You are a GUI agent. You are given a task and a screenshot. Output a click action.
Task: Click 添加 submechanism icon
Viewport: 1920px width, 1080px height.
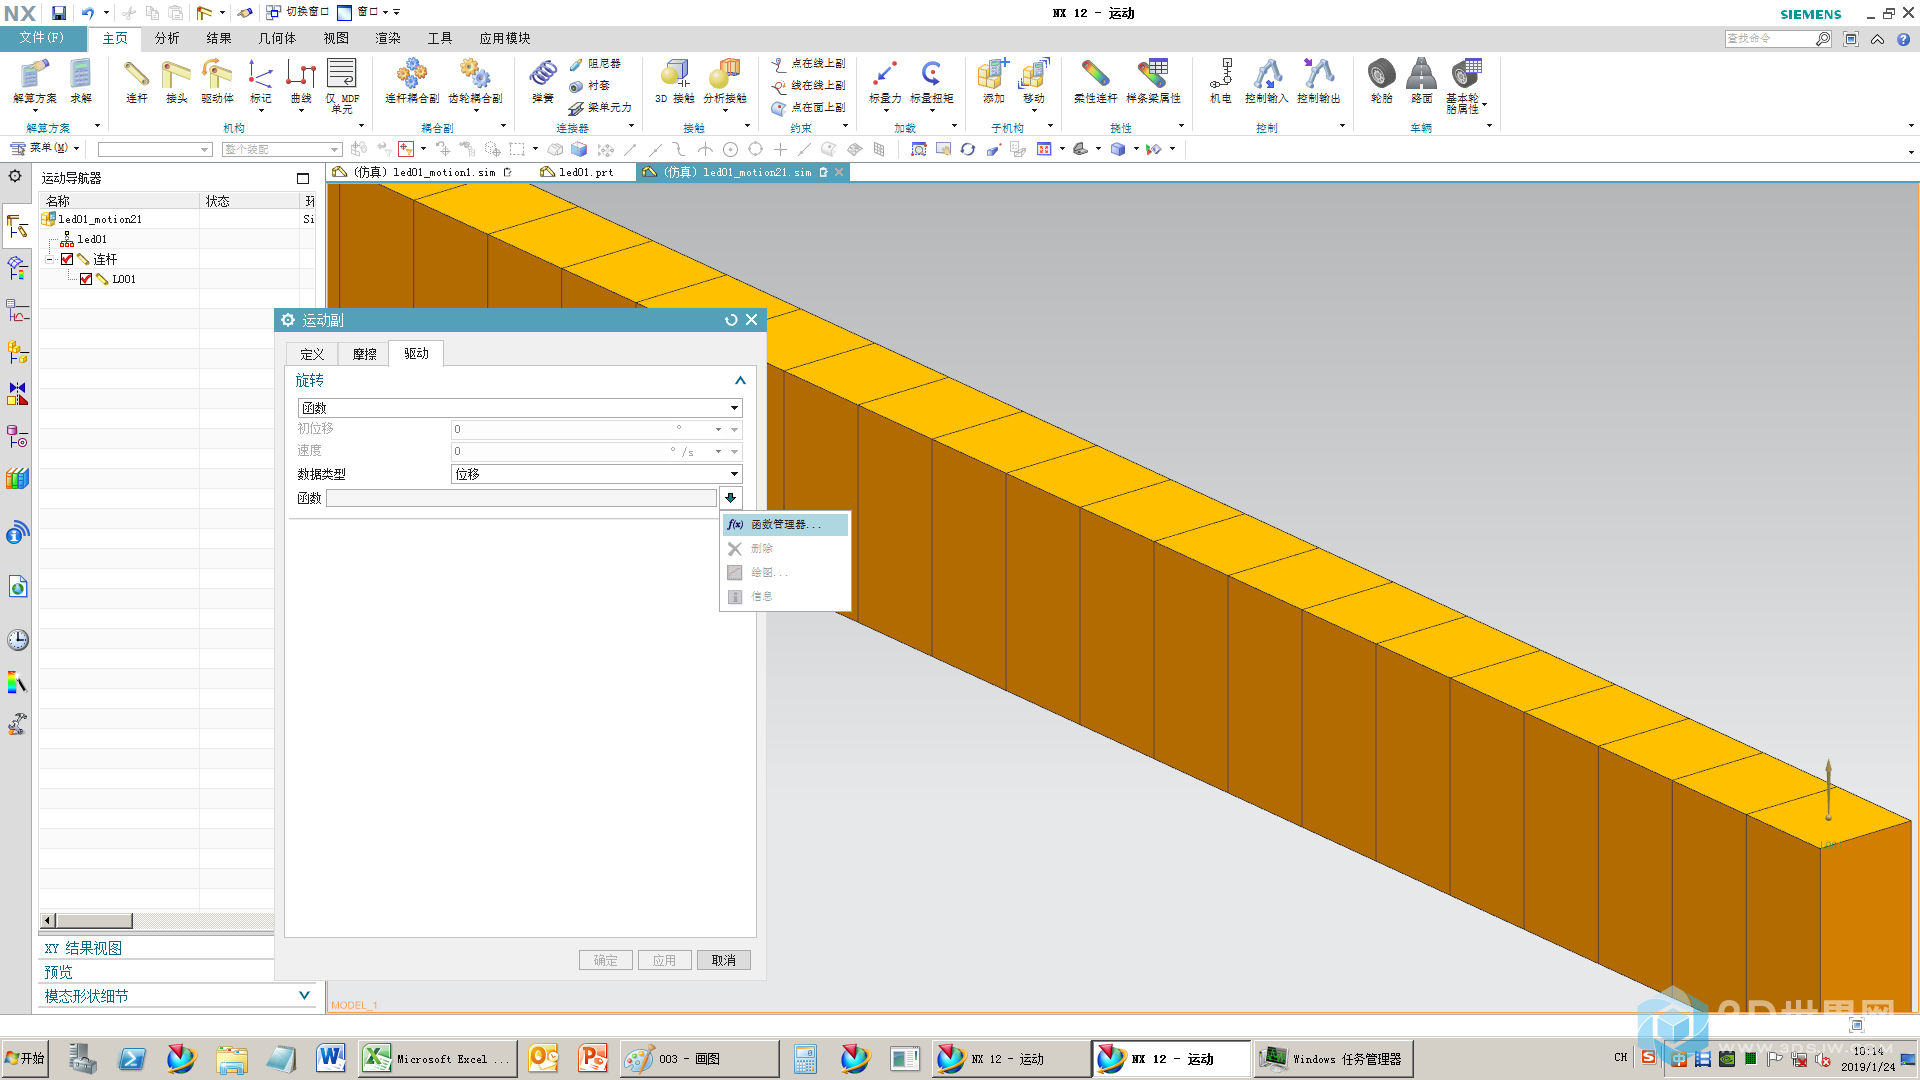tap(993, 80)
